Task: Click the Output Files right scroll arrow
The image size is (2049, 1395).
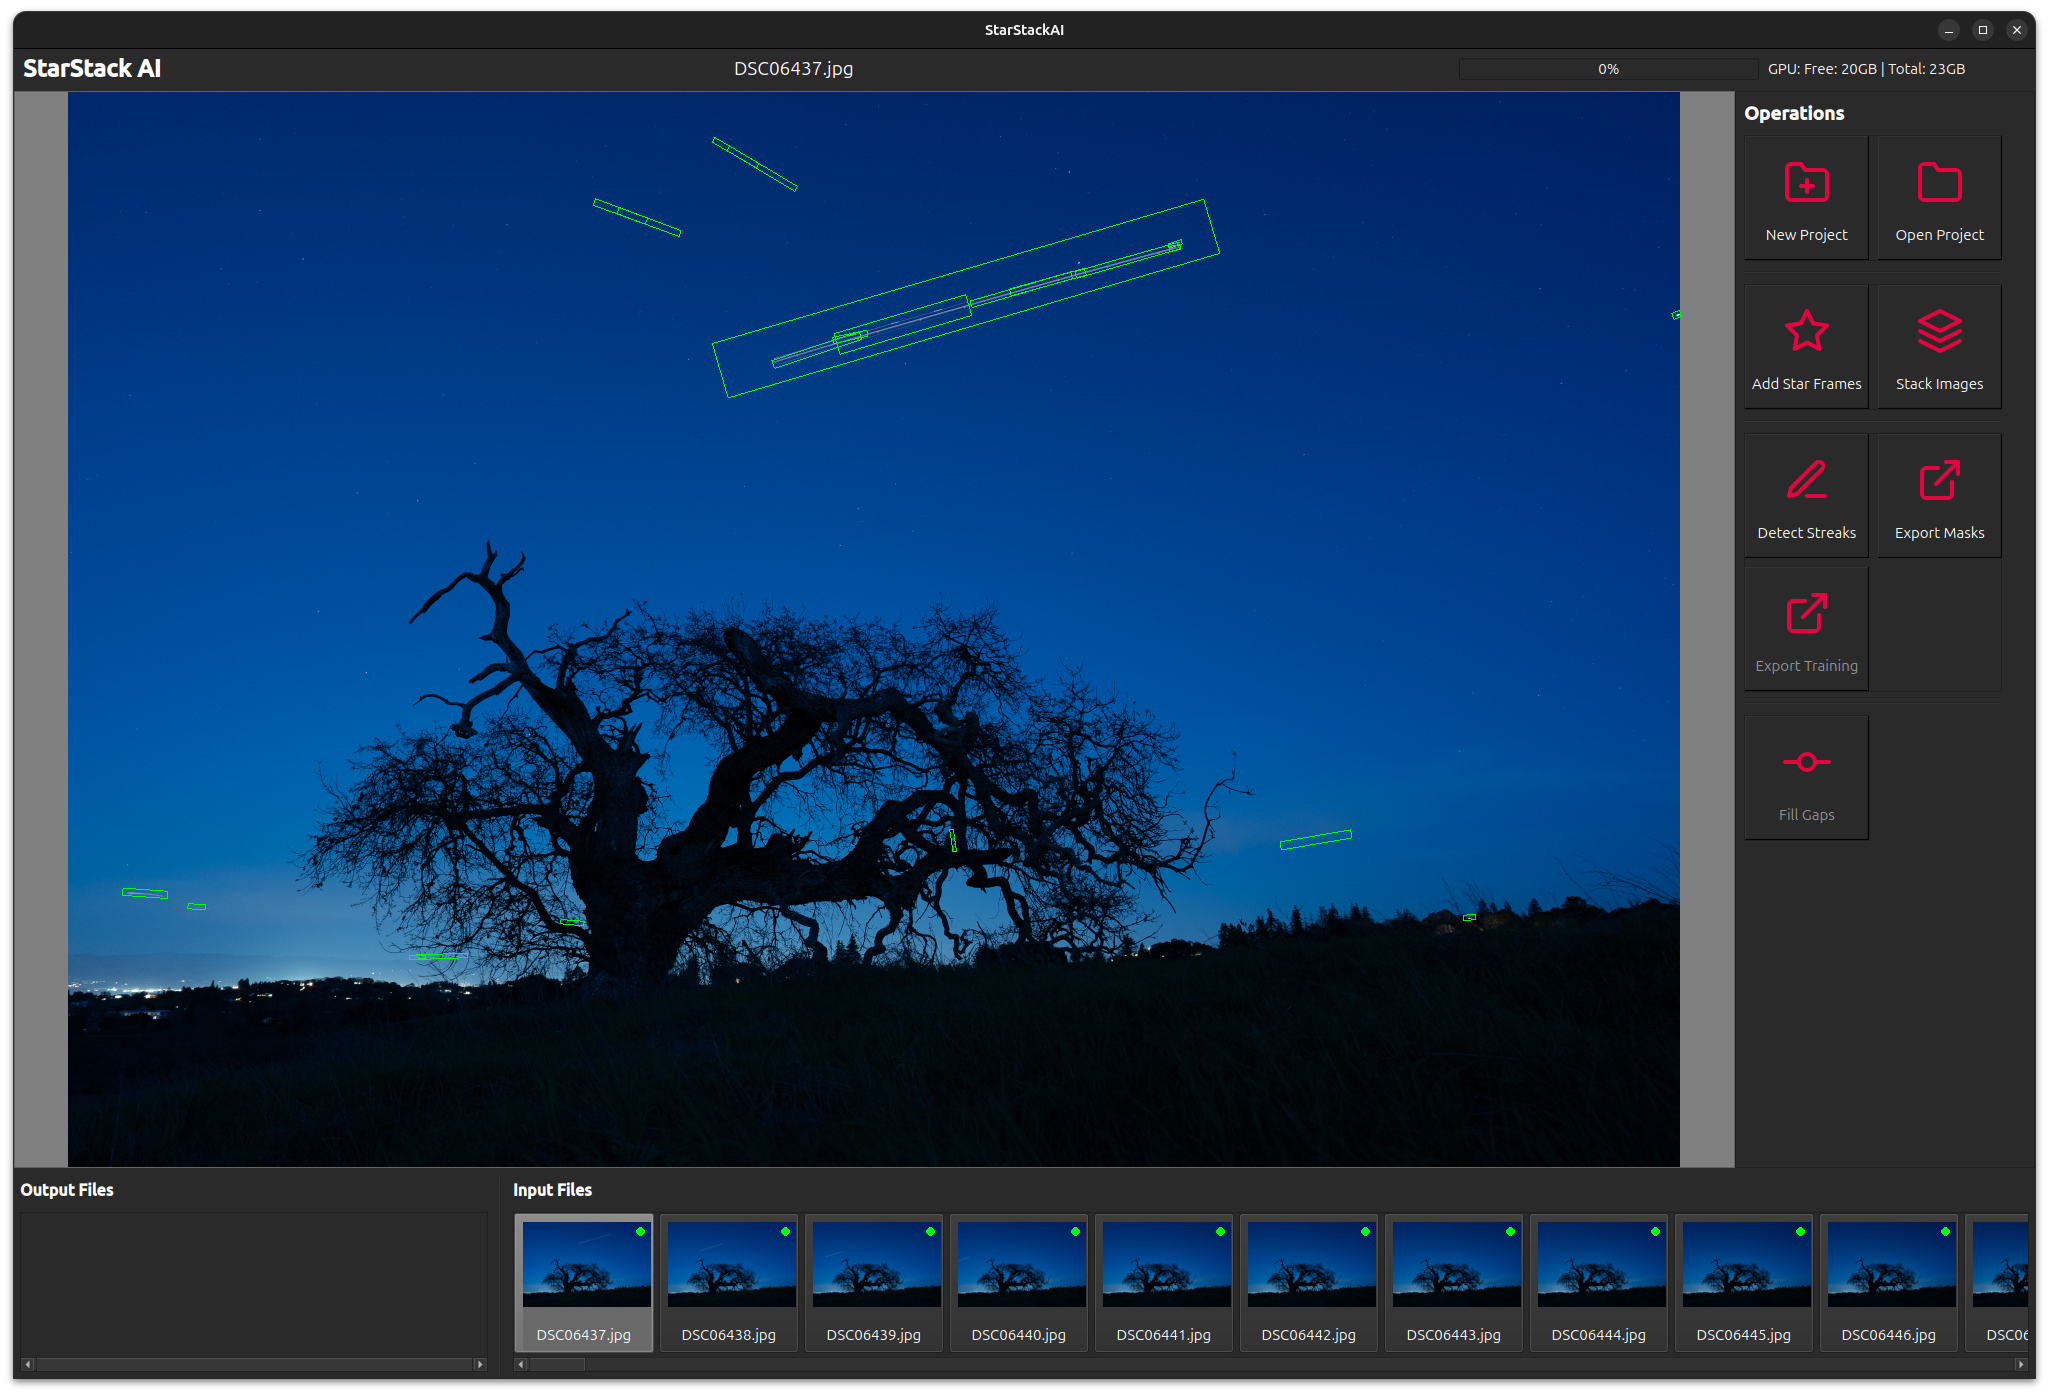Action: pyautogui.click(x=480, y=1364)
